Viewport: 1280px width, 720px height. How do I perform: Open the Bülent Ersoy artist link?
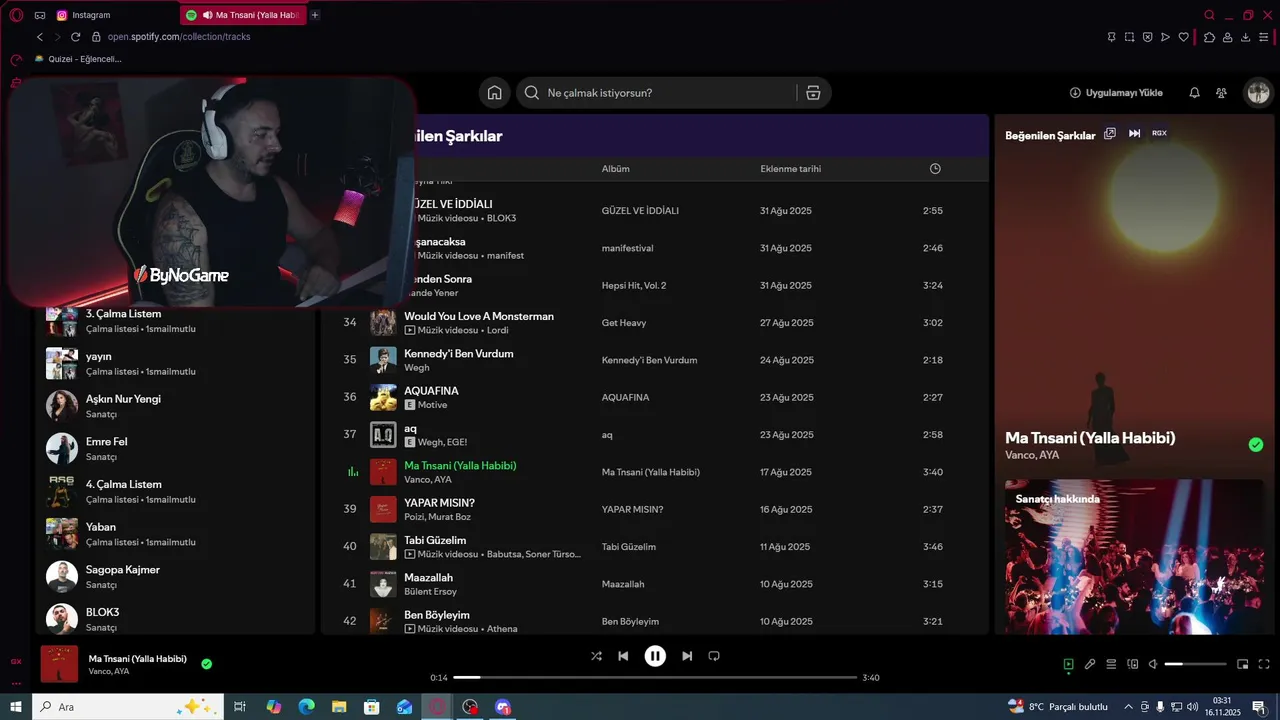point(430,592)
